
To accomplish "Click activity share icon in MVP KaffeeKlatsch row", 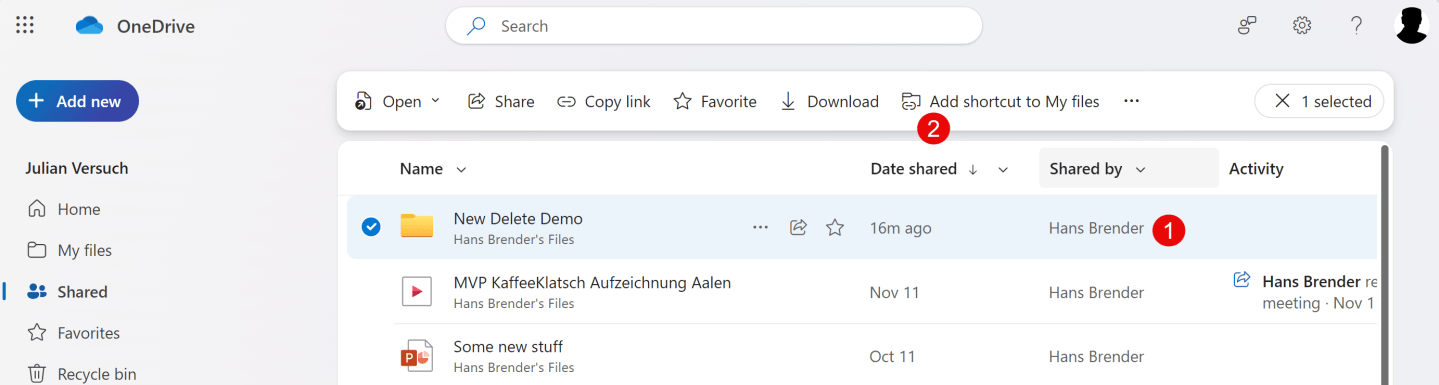I will pyautogui.click(x=1241, y=280).
